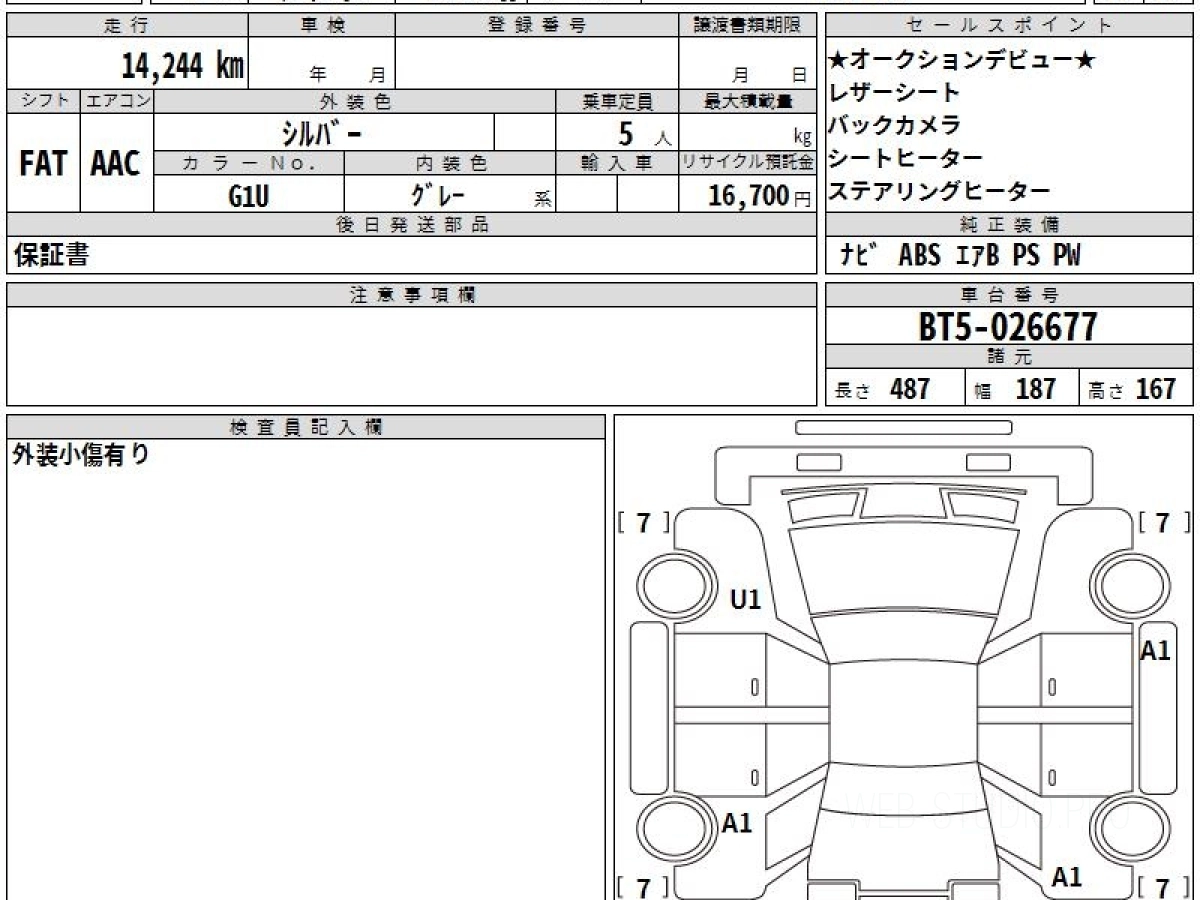The width and height of the screenshot is (1200, 900).
Task: Click the 検査員記入欄 header
Action: [x=306, y=426]
